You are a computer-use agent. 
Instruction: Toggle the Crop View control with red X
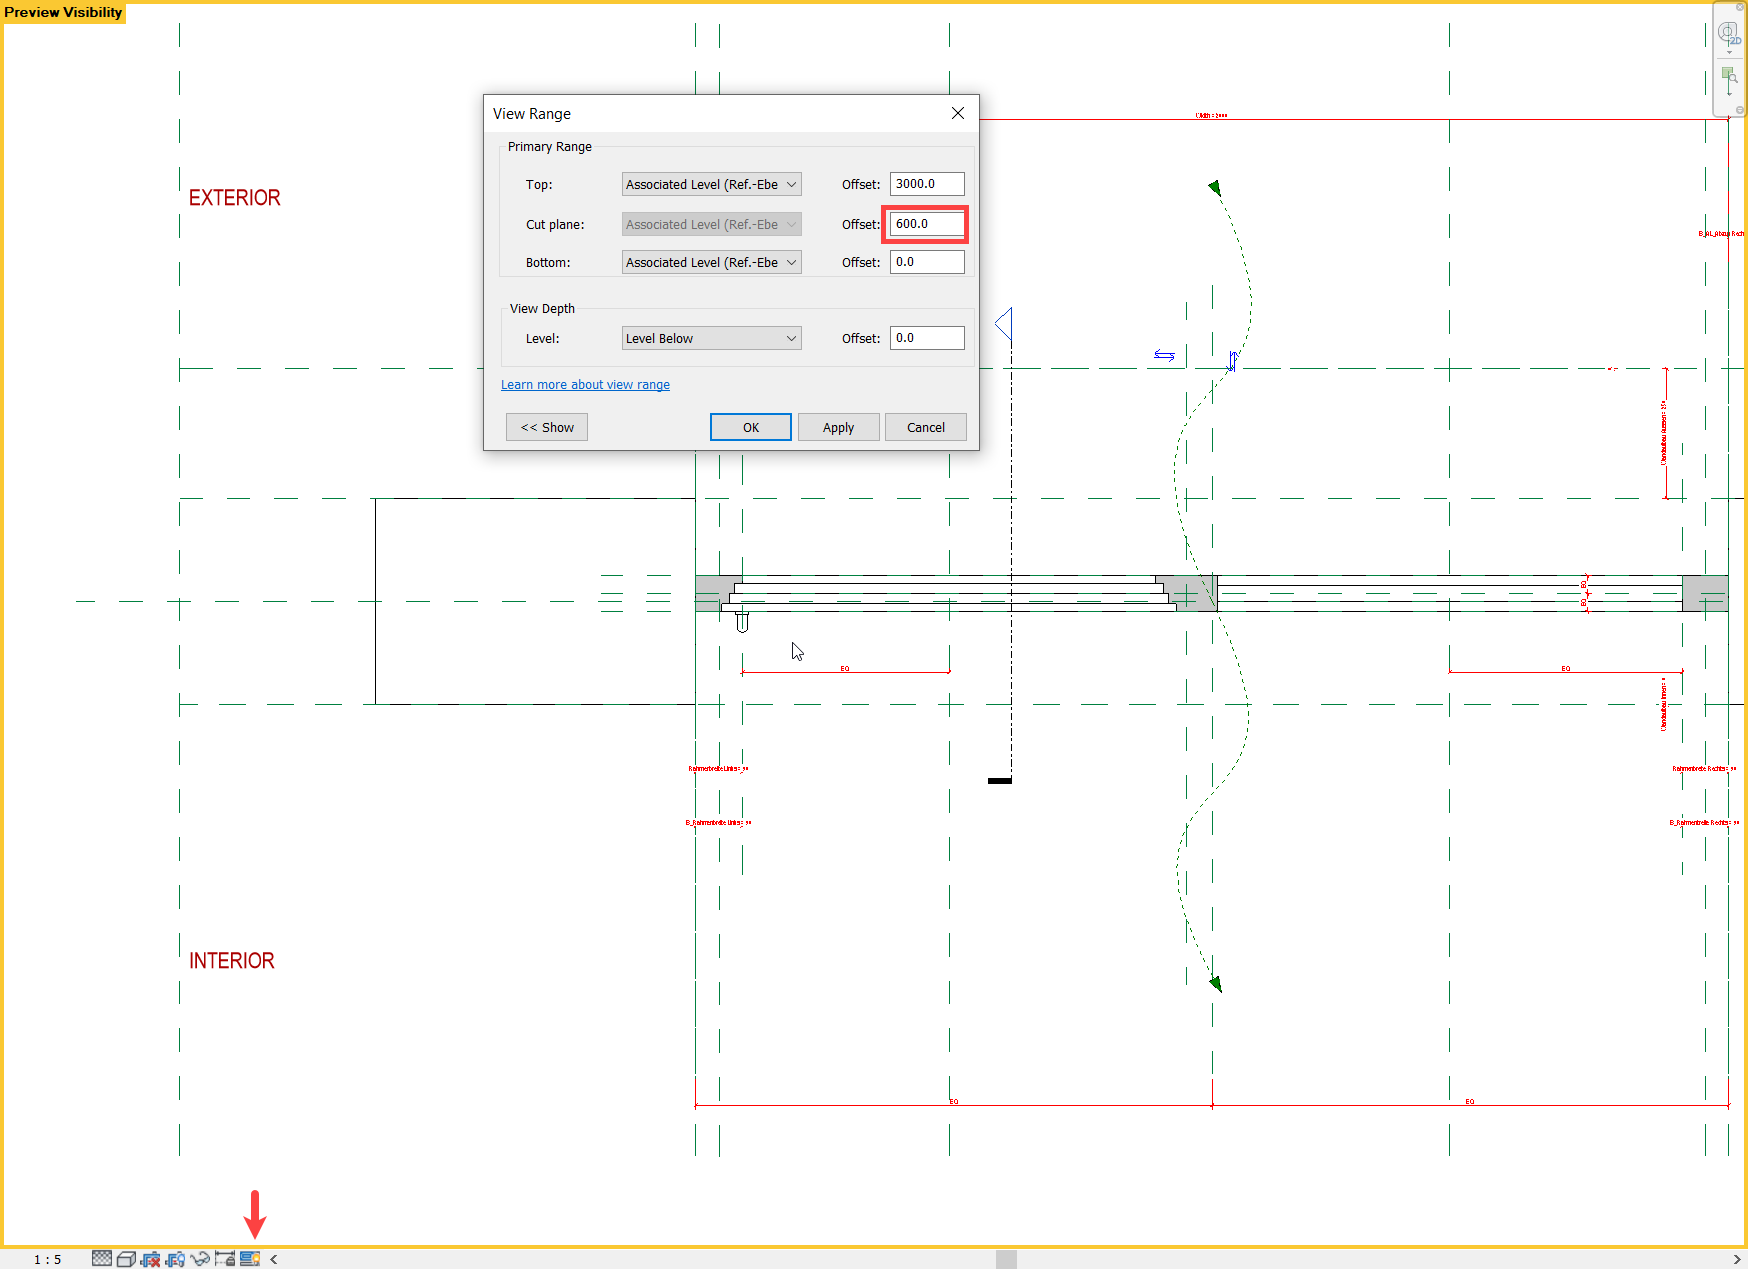point(150,1258)
